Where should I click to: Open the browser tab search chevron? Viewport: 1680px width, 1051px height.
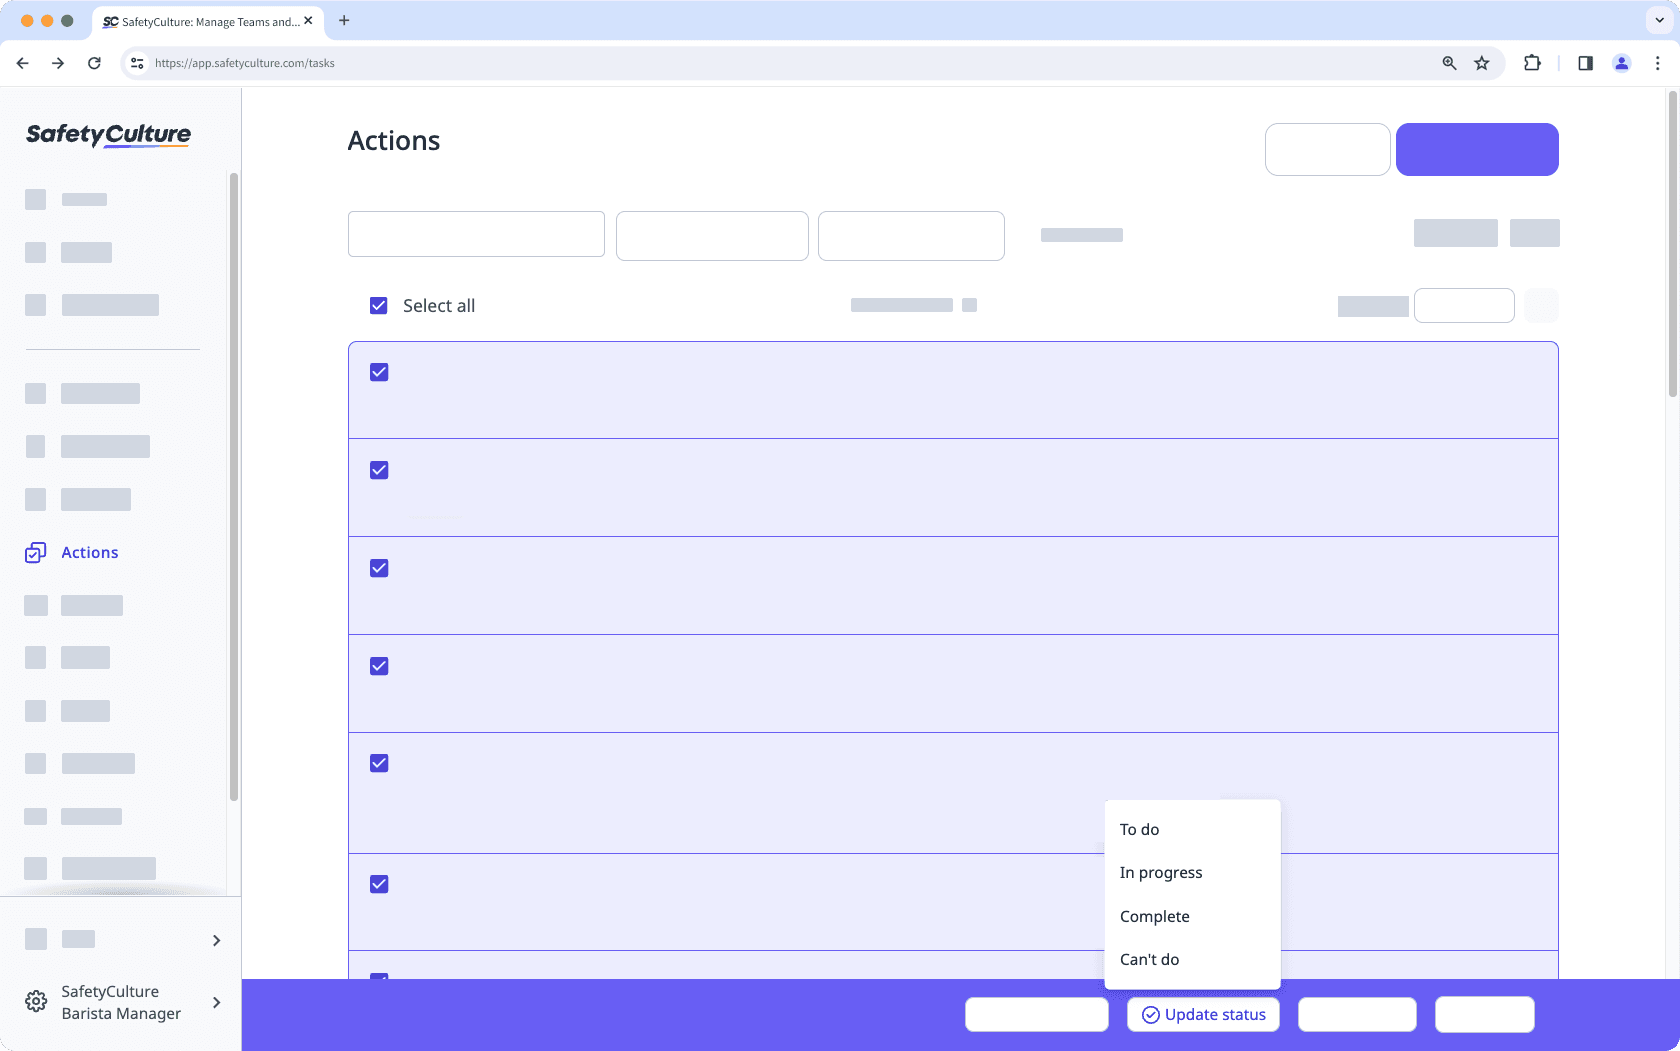[x=1659, y=20]
